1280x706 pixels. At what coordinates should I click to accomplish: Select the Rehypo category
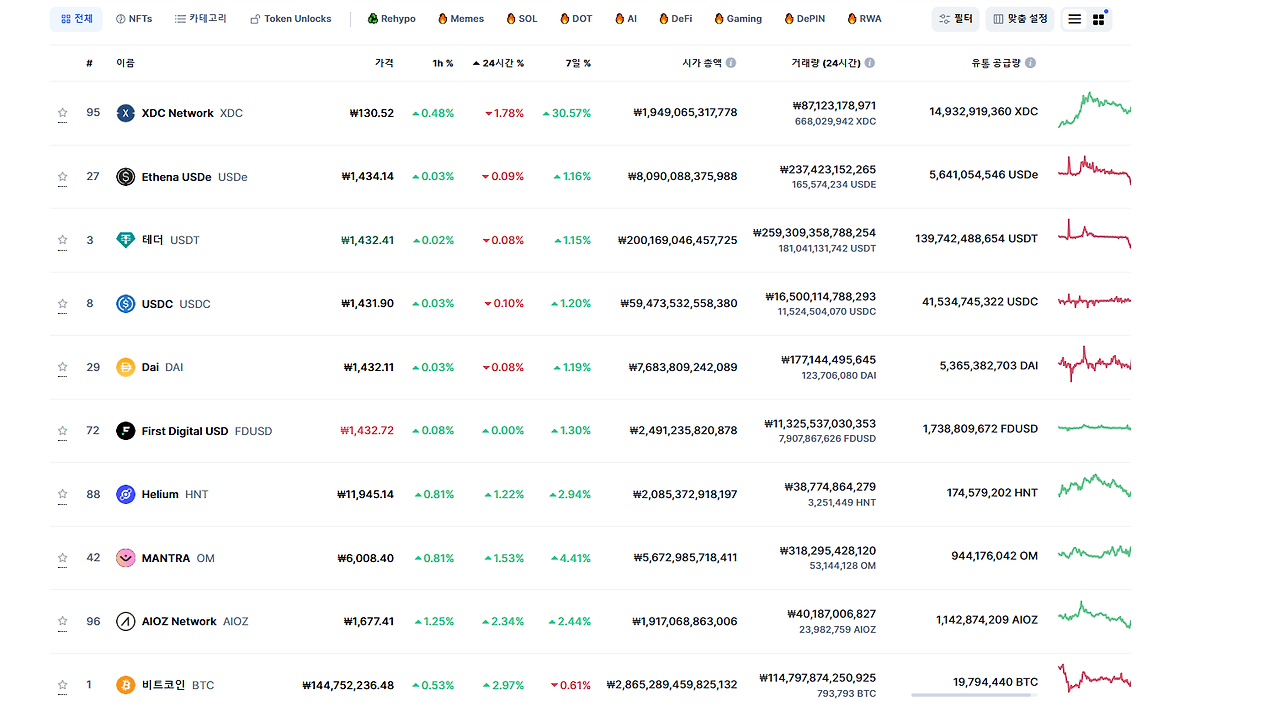coord(391,19)
